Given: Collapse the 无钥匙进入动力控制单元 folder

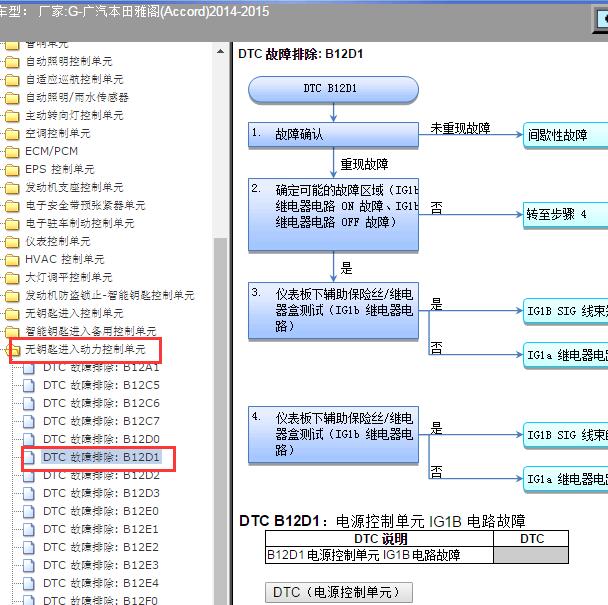Looking at the screenshot, I should pyautogui.click(x=85, y=350).
